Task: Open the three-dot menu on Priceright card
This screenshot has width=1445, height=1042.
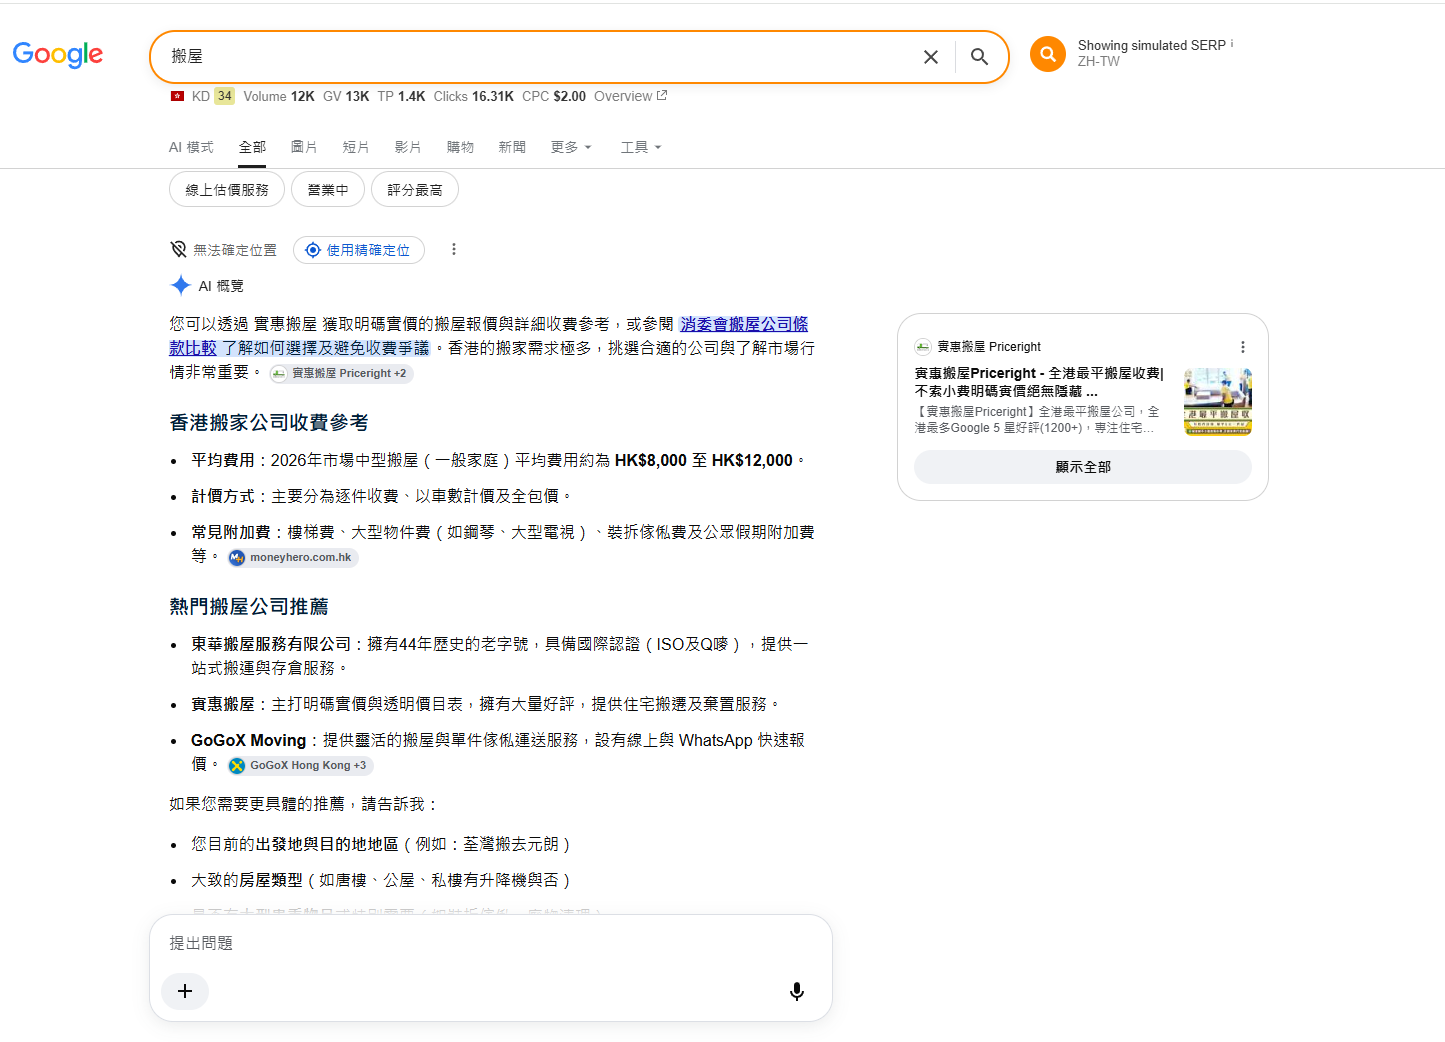Action: tap(1243, 347)
